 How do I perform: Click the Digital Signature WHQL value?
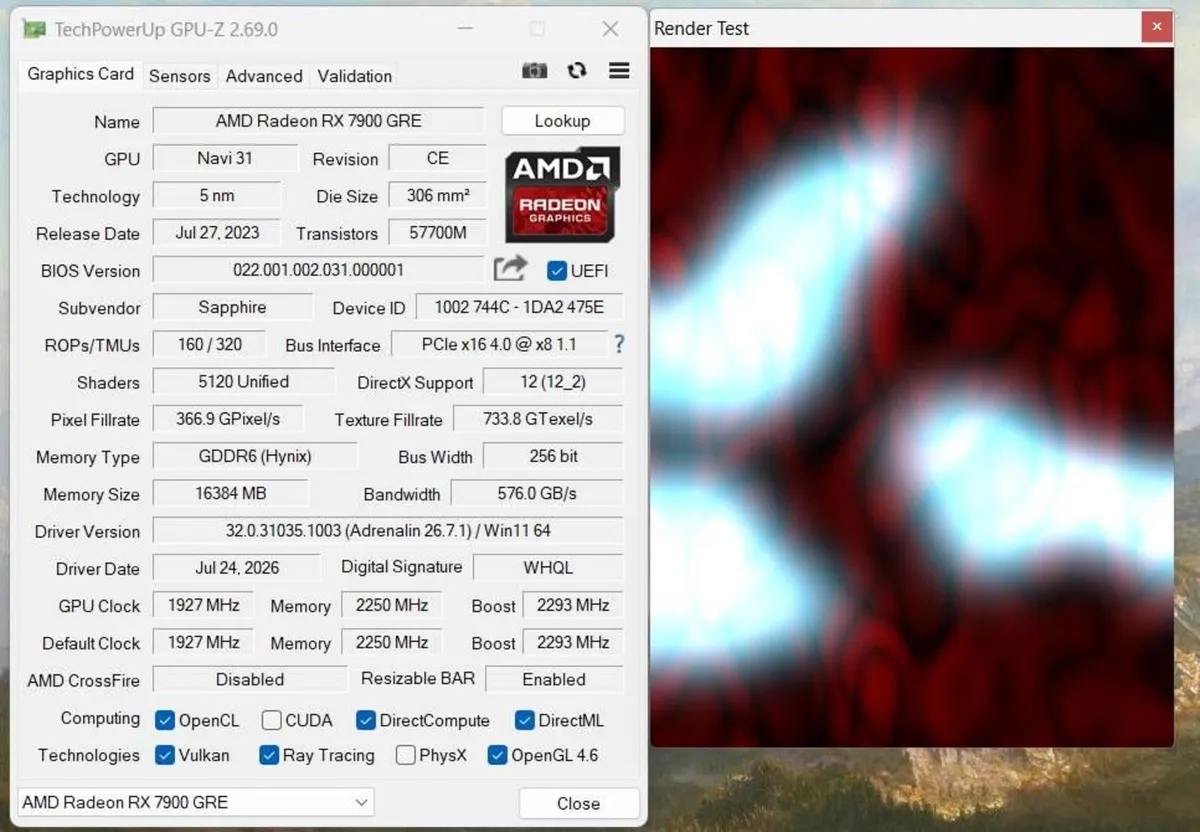coord(548,567)
